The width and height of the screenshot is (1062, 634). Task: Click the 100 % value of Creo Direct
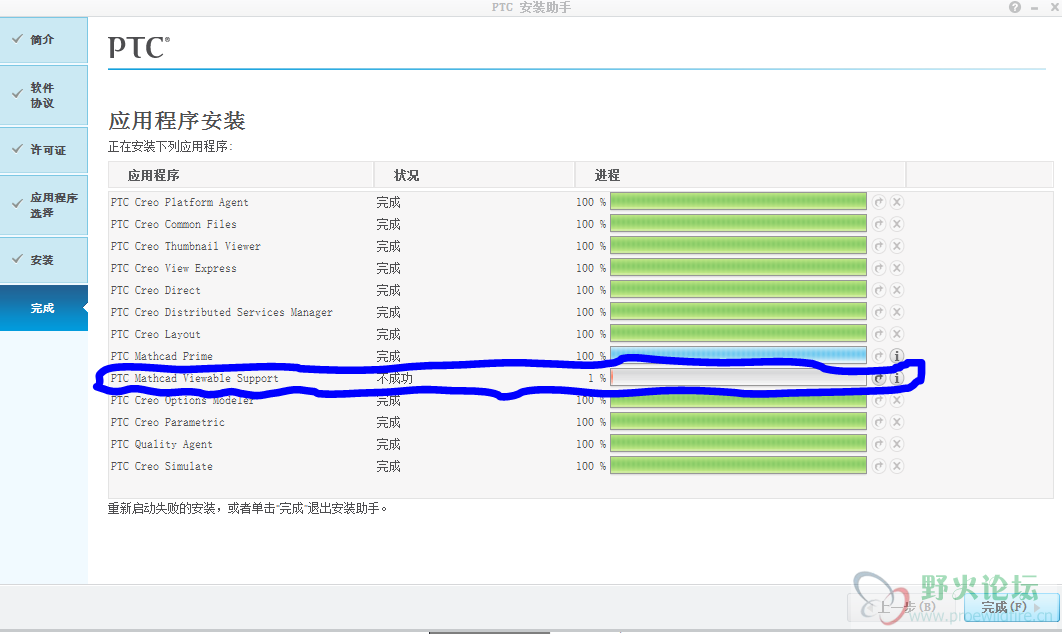(591, 290)
